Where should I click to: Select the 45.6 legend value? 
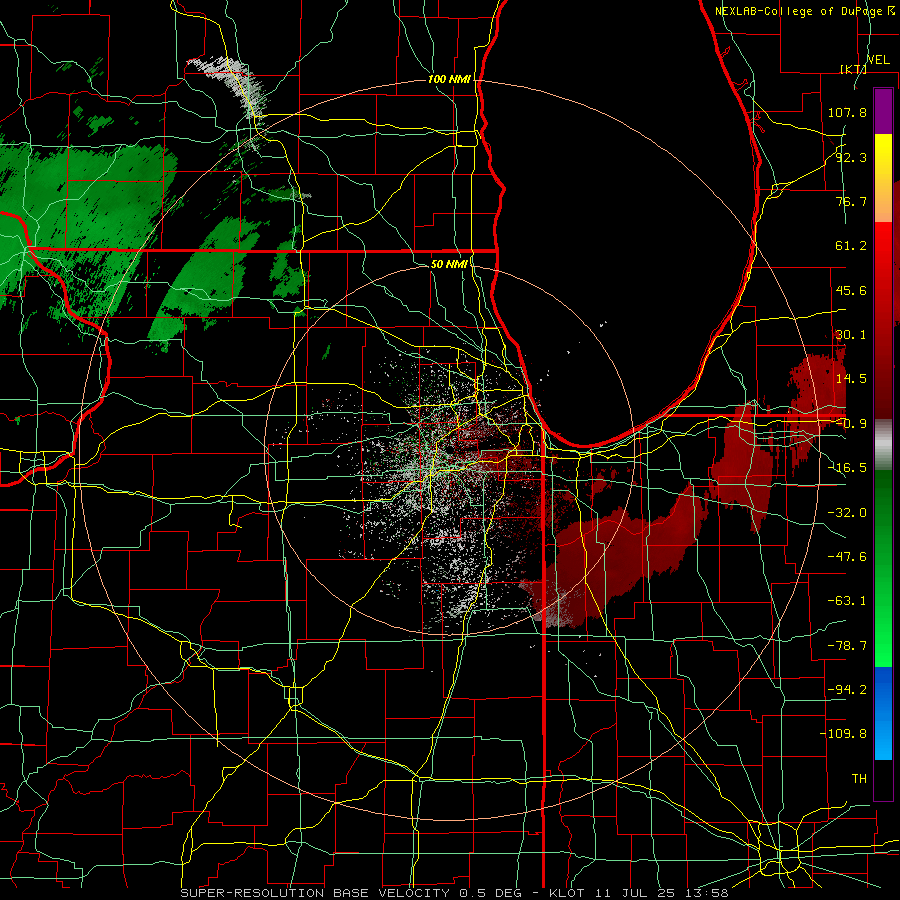(851, 290)
